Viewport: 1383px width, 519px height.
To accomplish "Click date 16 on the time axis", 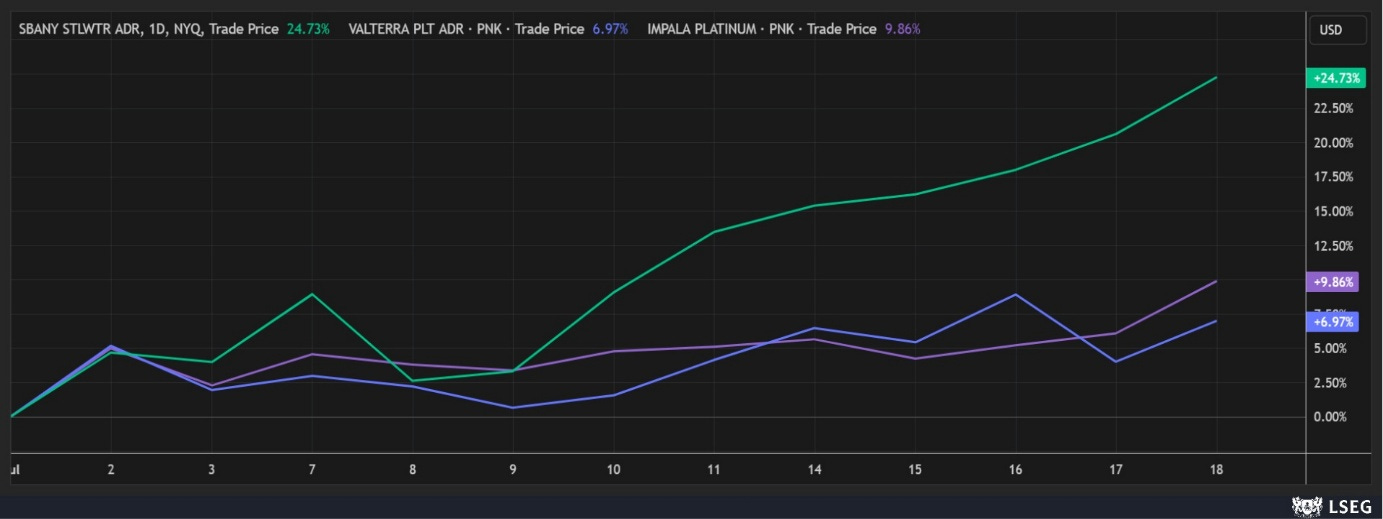I will pos(1015,469).
